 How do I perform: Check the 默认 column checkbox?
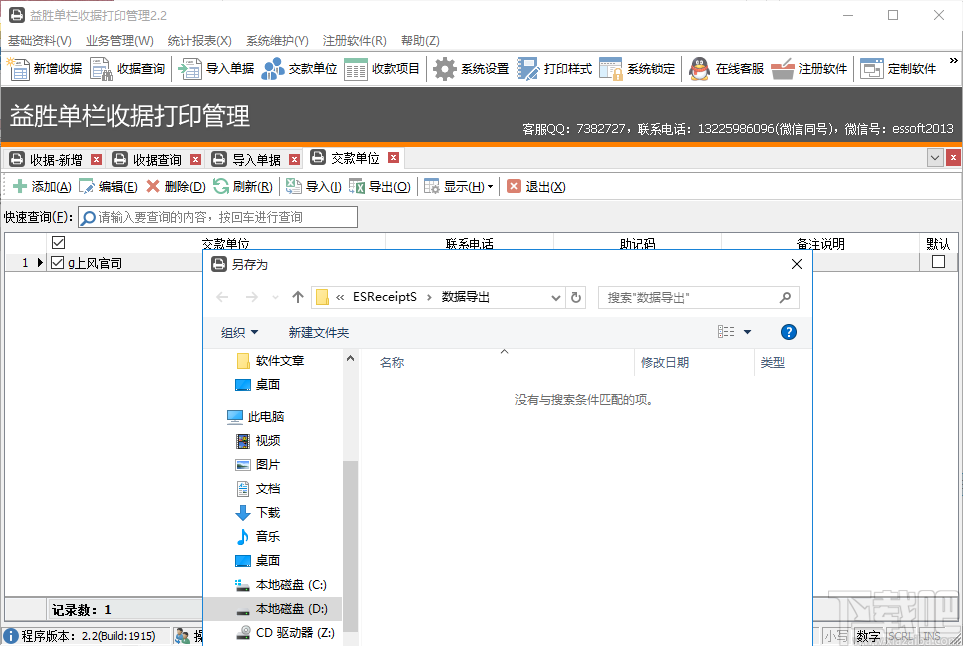[x=936, y=261]
